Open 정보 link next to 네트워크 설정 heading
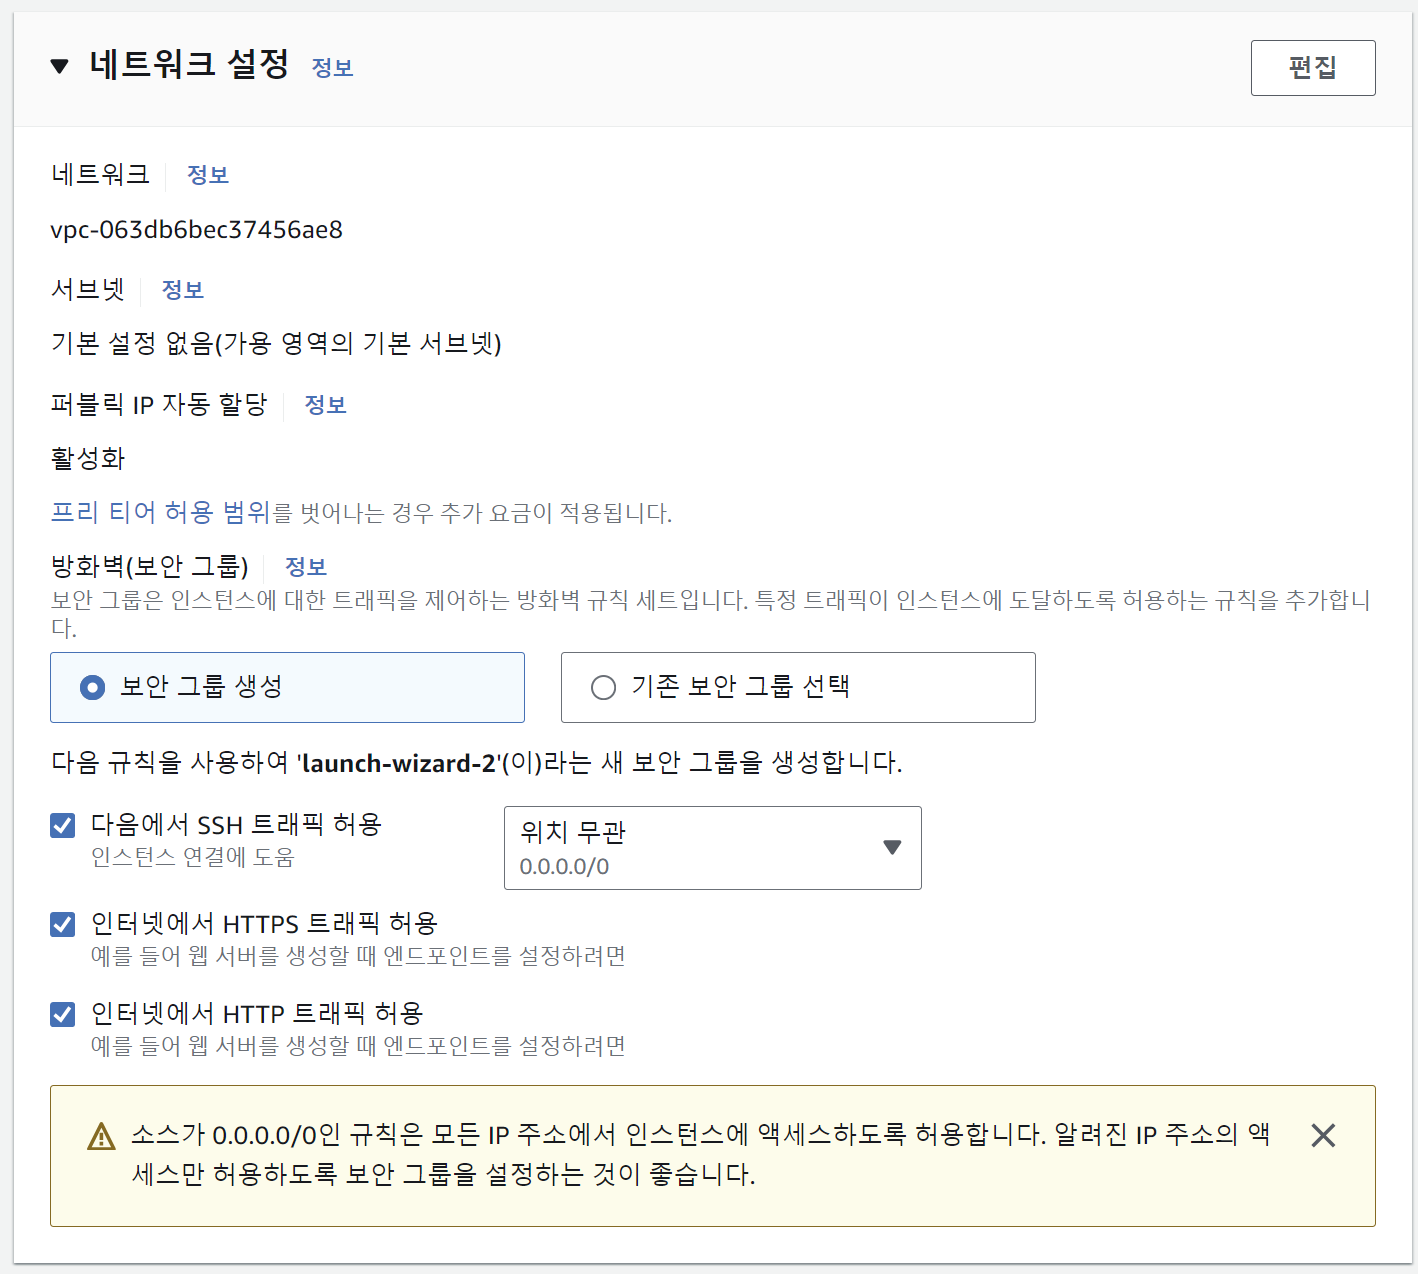1418x1274 pixels. point(332,68)
